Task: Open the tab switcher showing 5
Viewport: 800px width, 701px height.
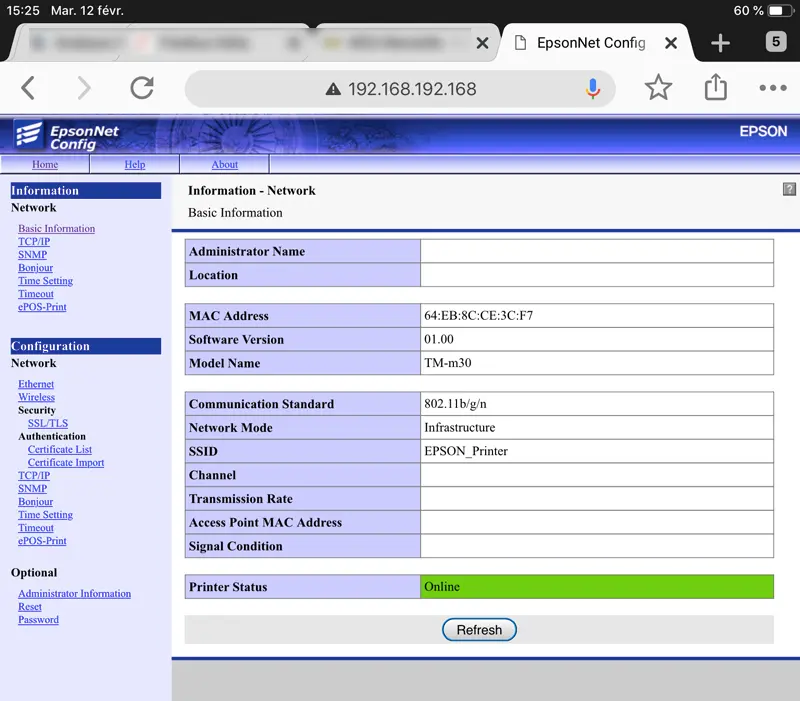Action: (x=776, y=41)
